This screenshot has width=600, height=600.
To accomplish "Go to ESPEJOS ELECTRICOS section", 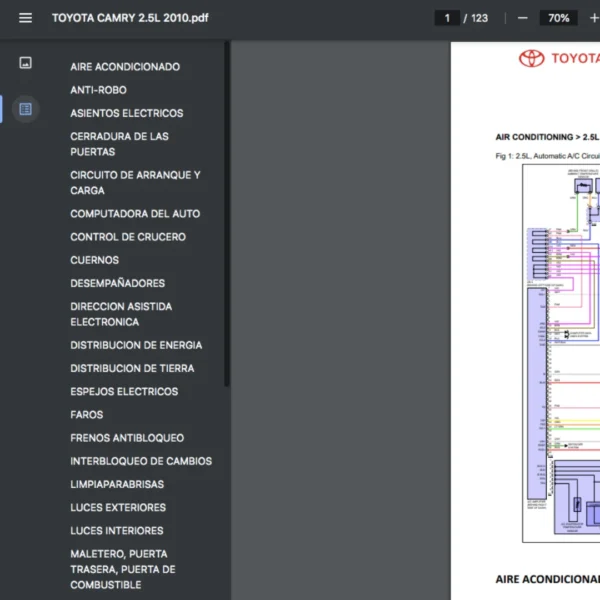I will click(124, 391).
